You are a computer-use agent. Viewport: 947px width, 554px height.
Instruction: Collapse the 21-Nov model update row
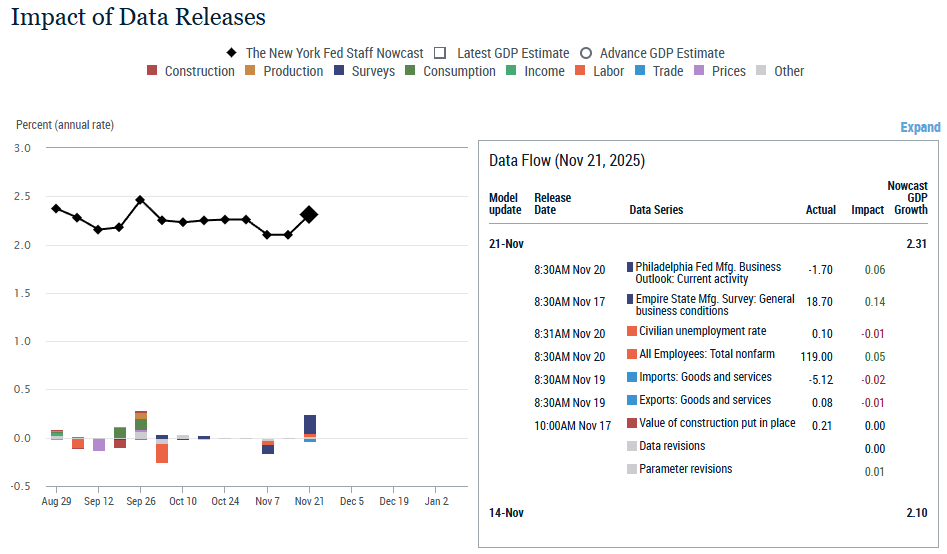(505, 244)
